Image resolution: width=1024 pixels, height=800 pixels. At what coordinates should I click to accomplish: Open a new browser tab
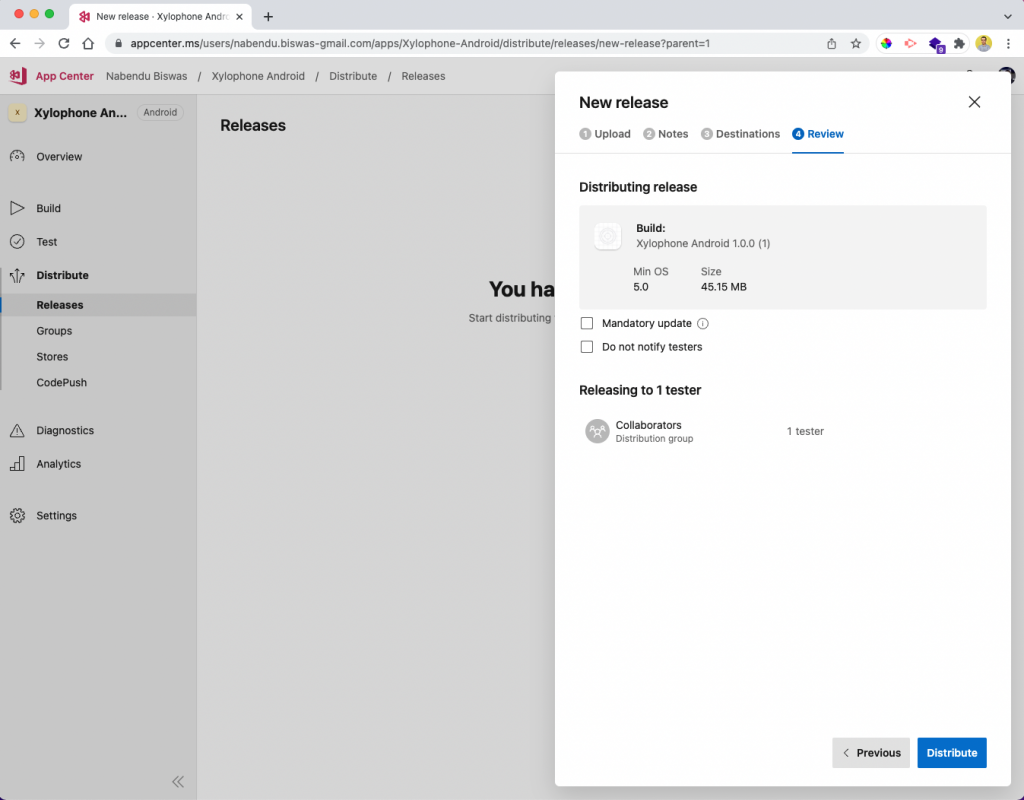pos(268,17)
